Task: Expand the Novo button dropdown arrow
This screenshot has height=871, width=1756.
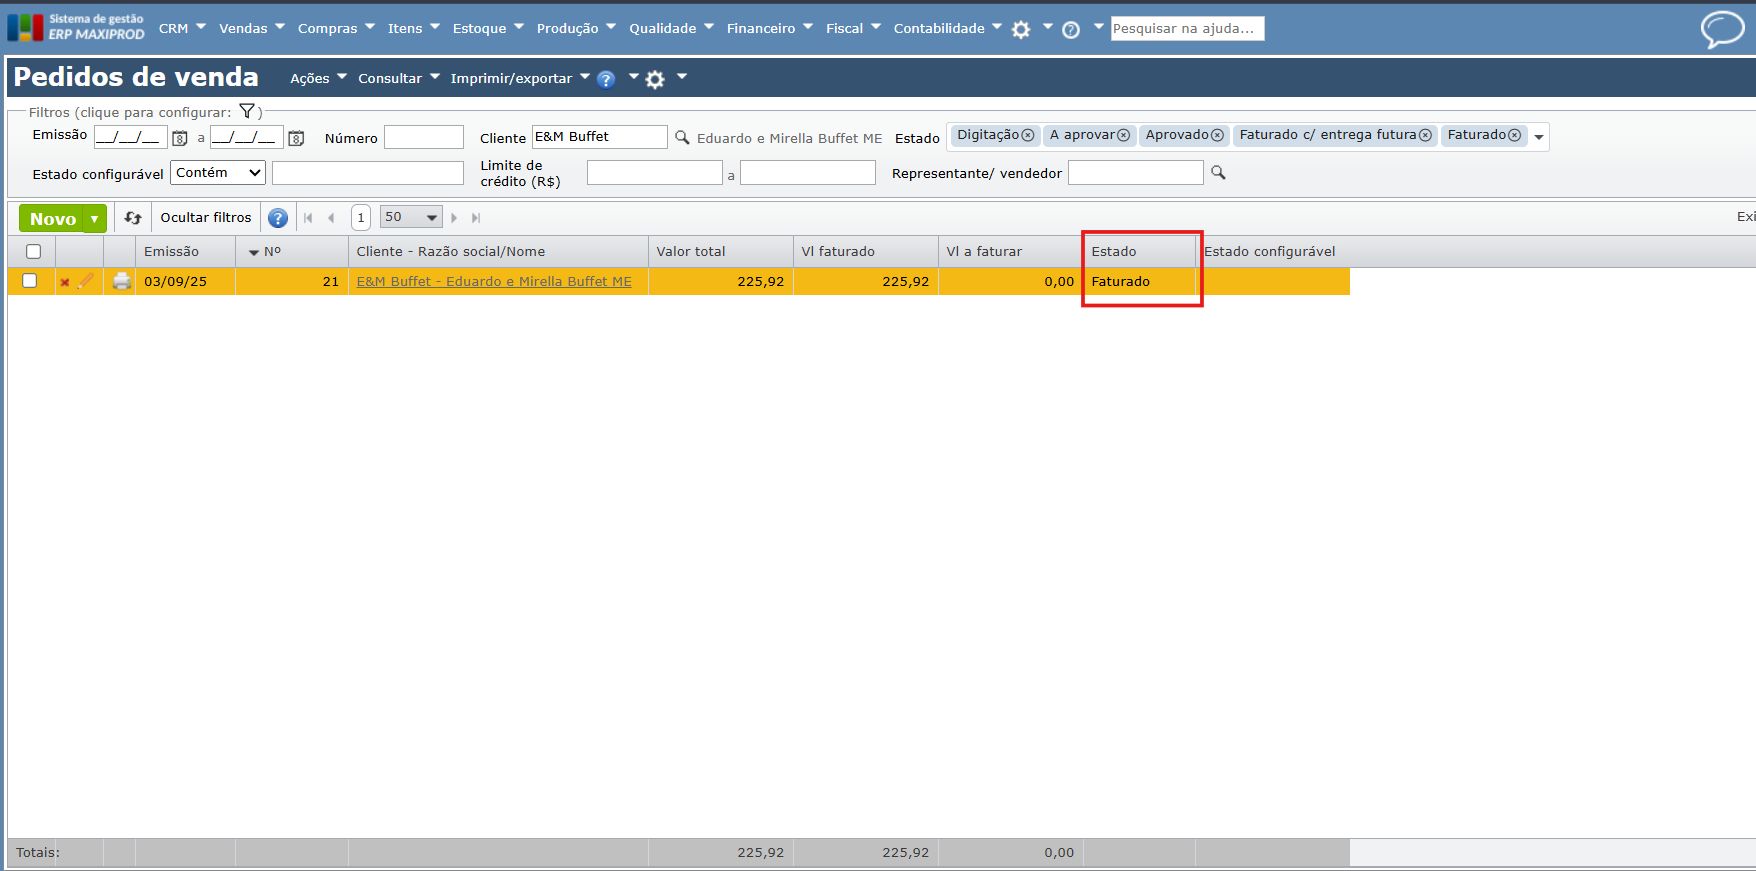Action: 95,219
